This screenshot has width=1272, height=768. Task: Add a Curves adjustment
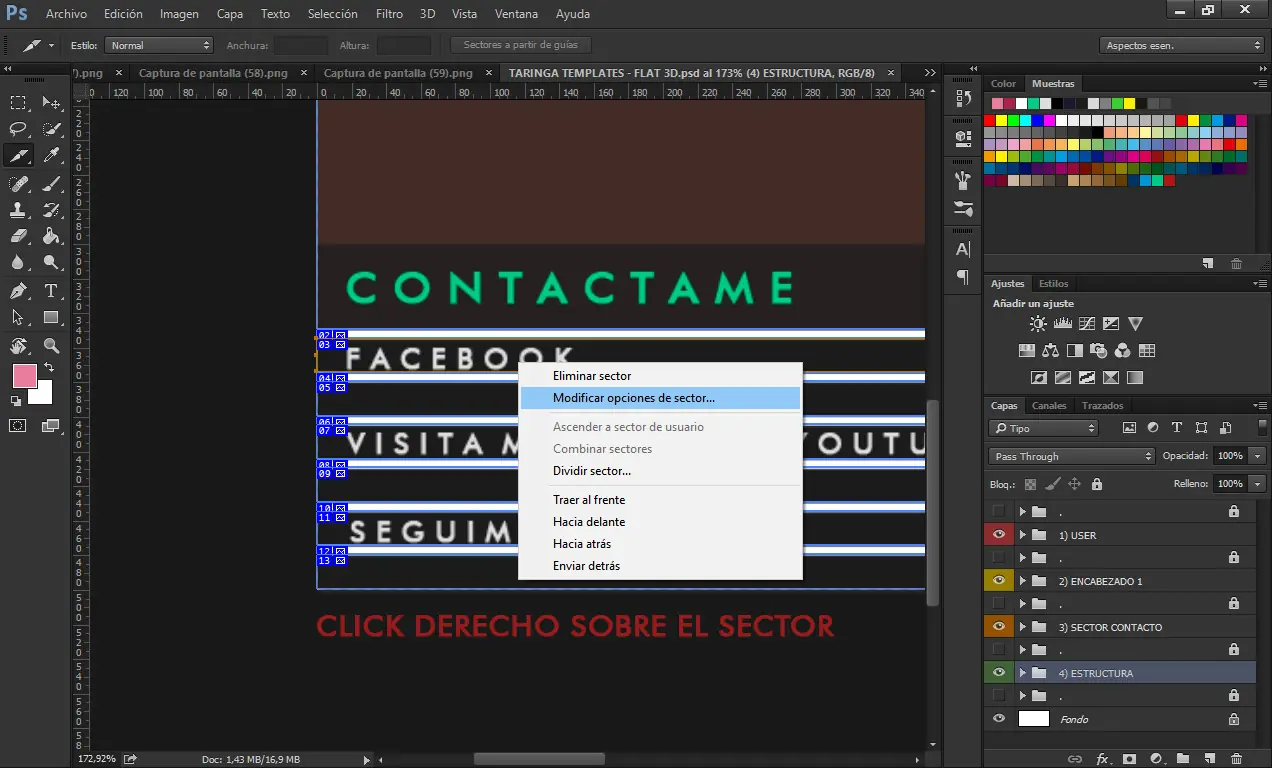[1086, 324]
